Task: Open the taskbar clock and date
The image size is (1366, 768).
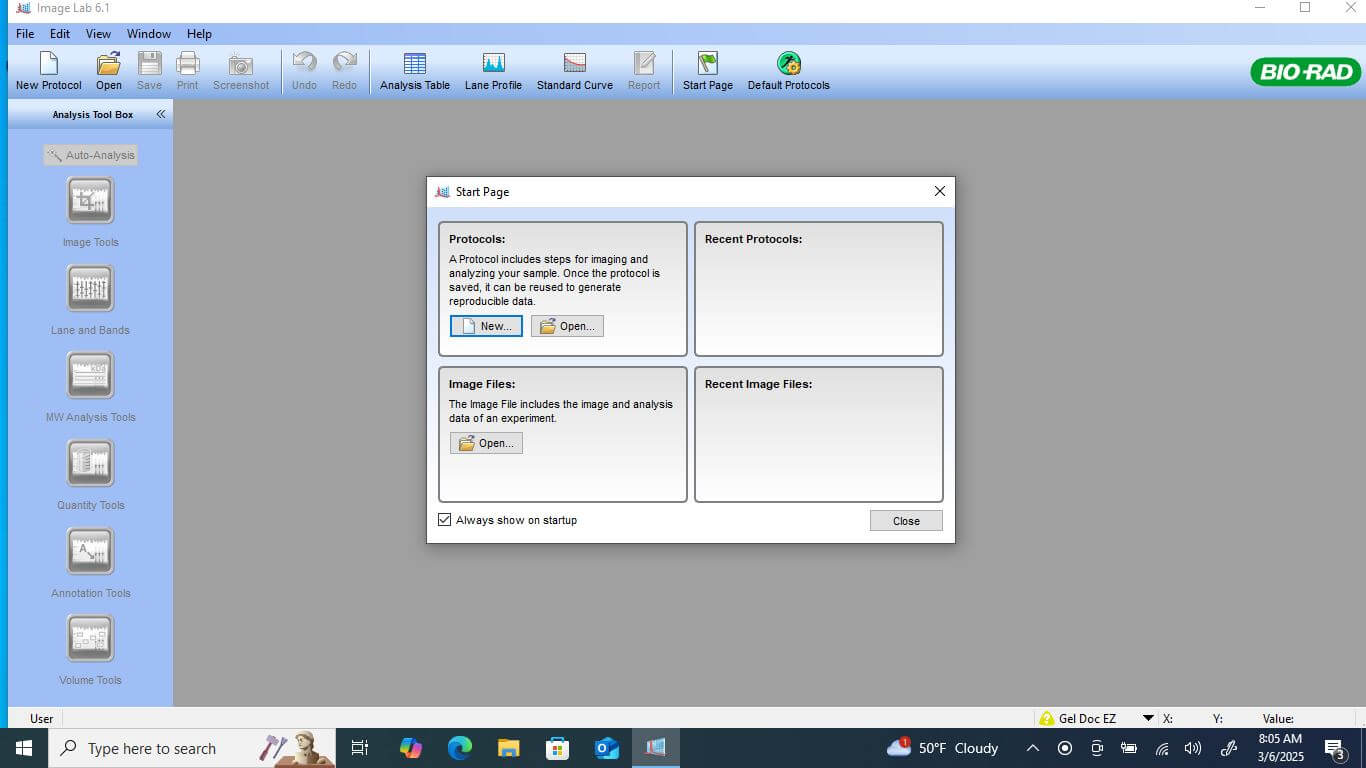Action: pos(1279,748)
